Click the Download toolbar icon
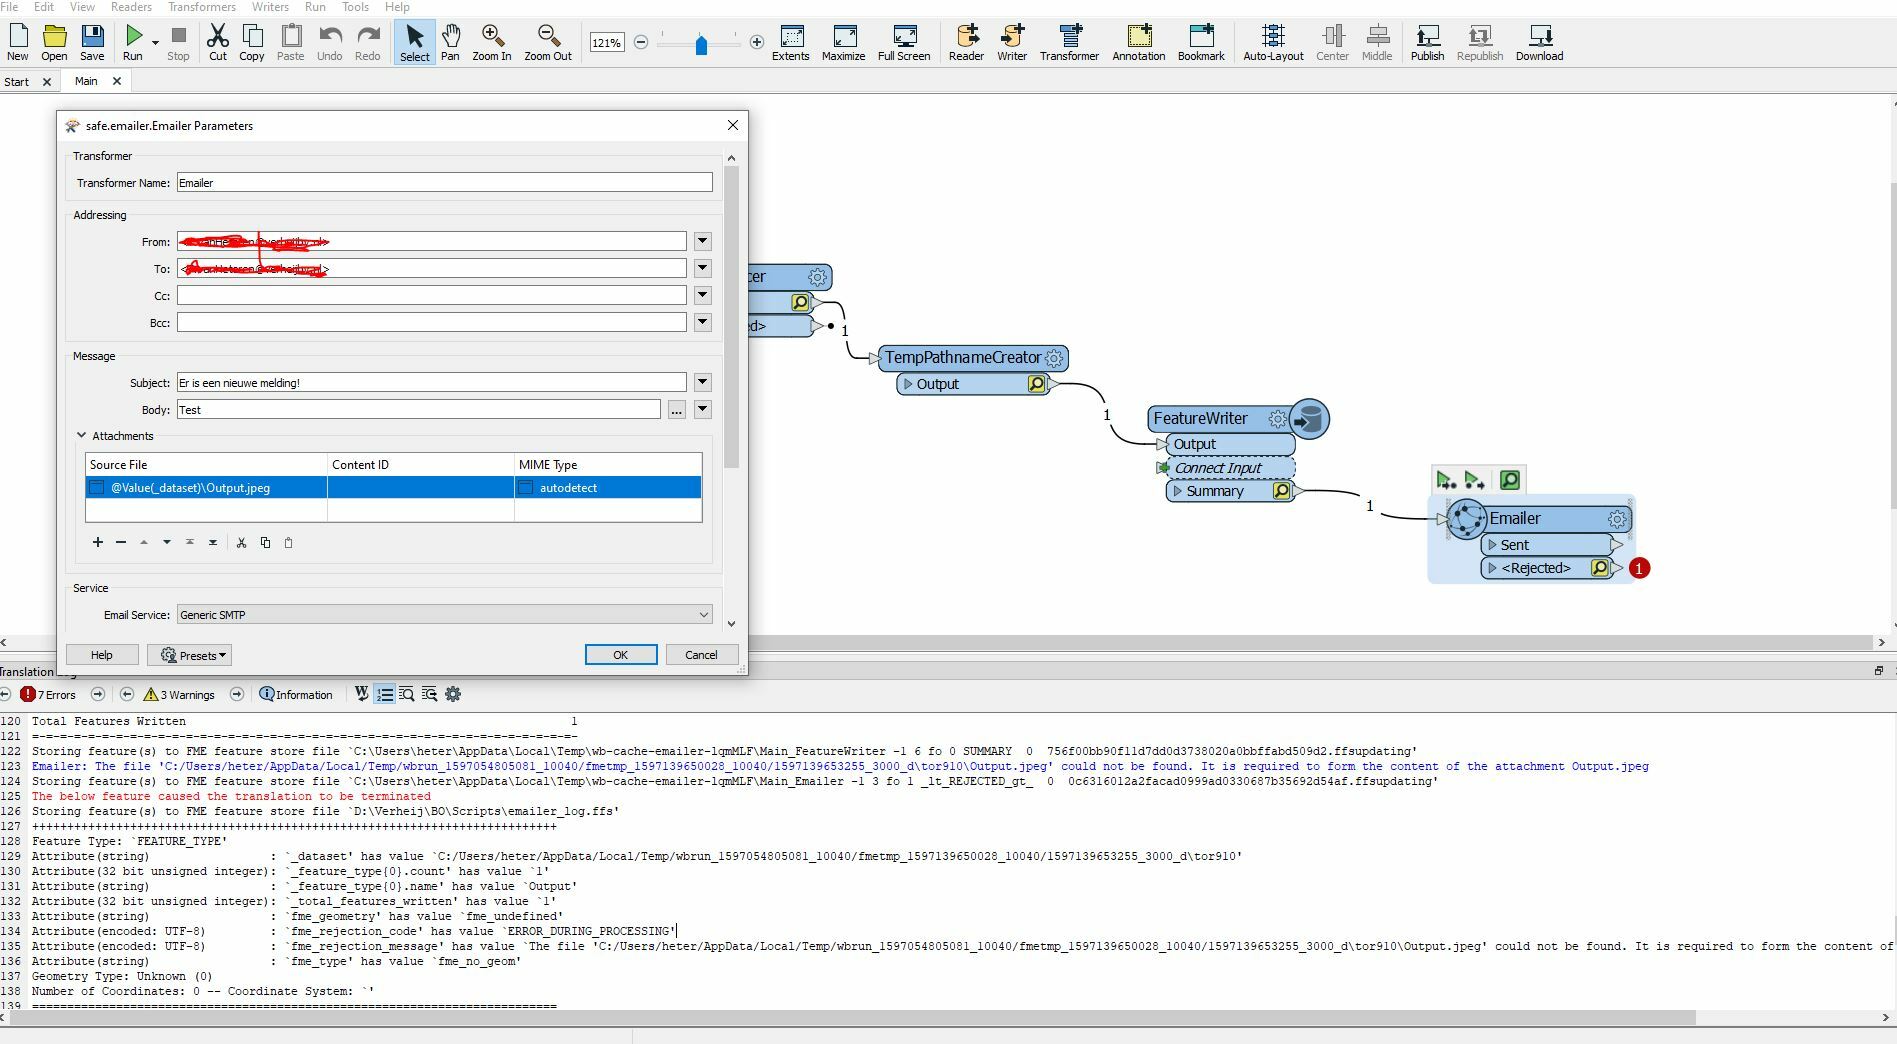This screenshot has width=1897, height=1044. pyautogui.click(x=1539, y=41)
